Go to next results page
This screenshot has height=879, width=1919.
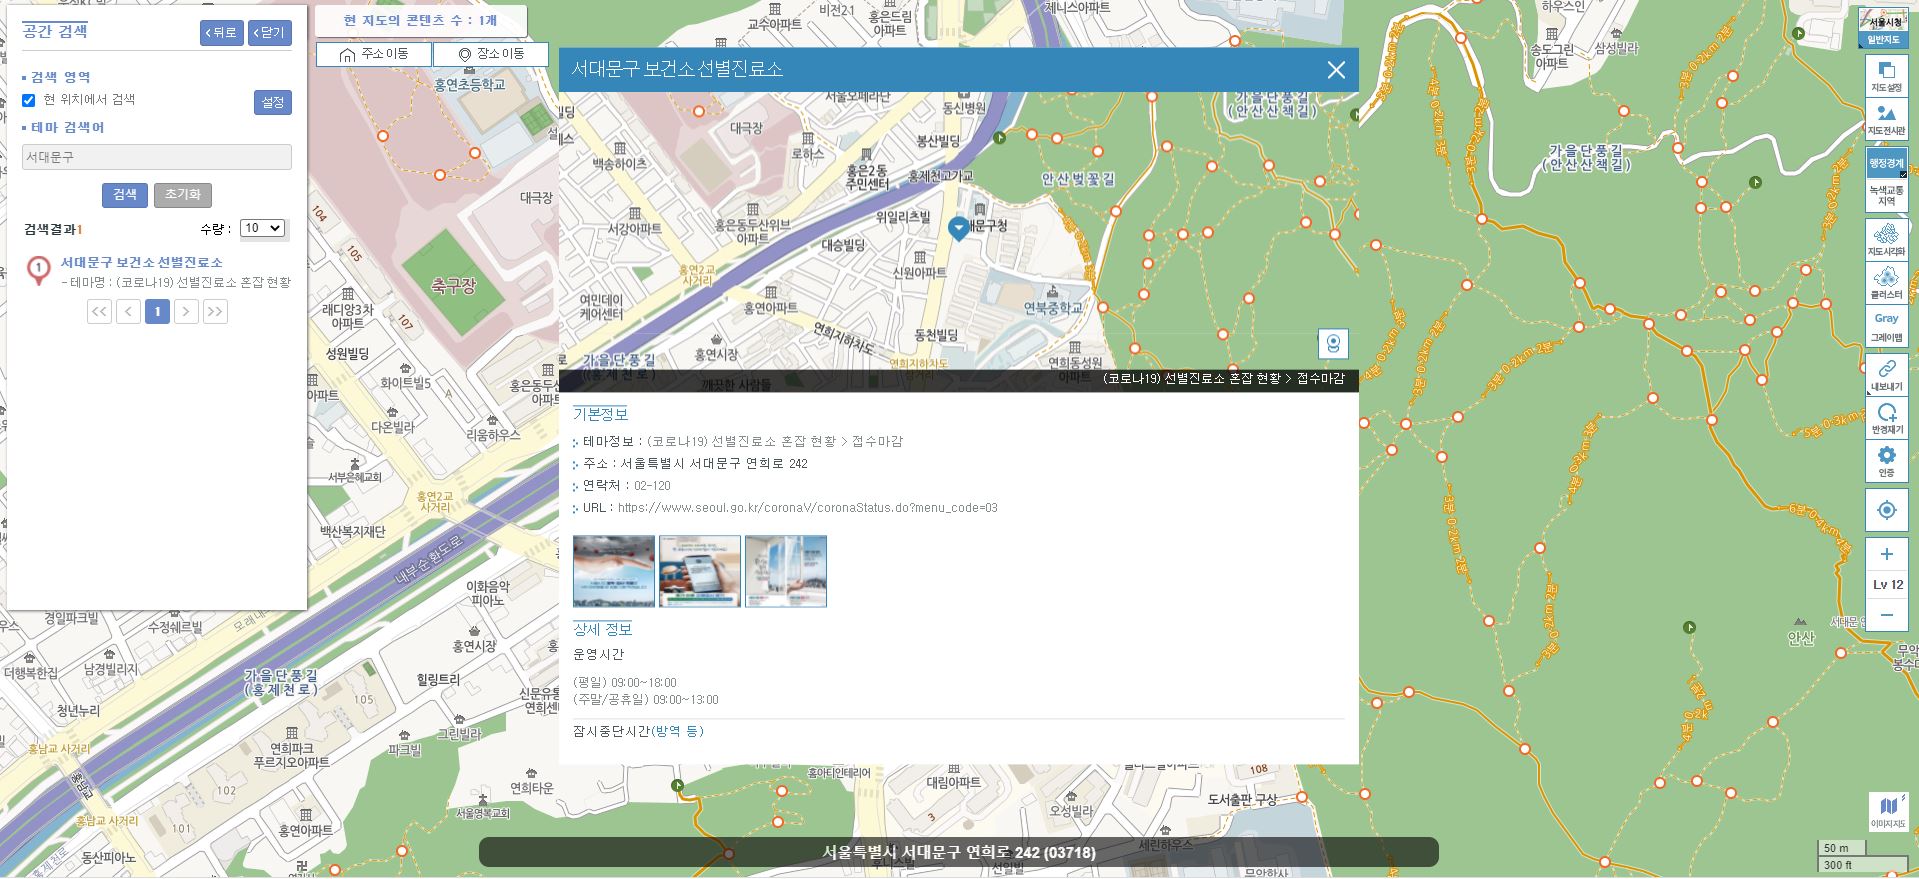(x=186, y=312)
